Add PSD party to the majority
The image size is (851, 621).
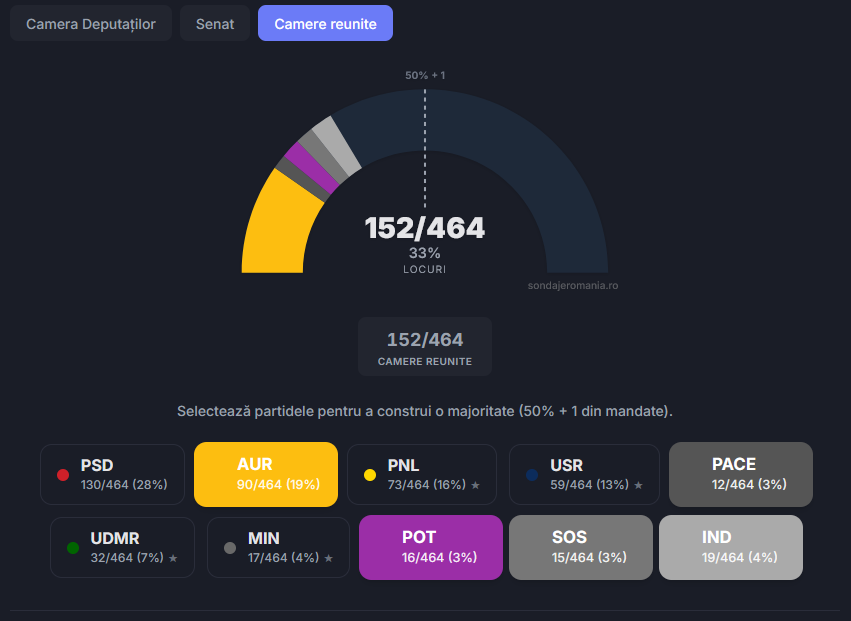point(112,474)
